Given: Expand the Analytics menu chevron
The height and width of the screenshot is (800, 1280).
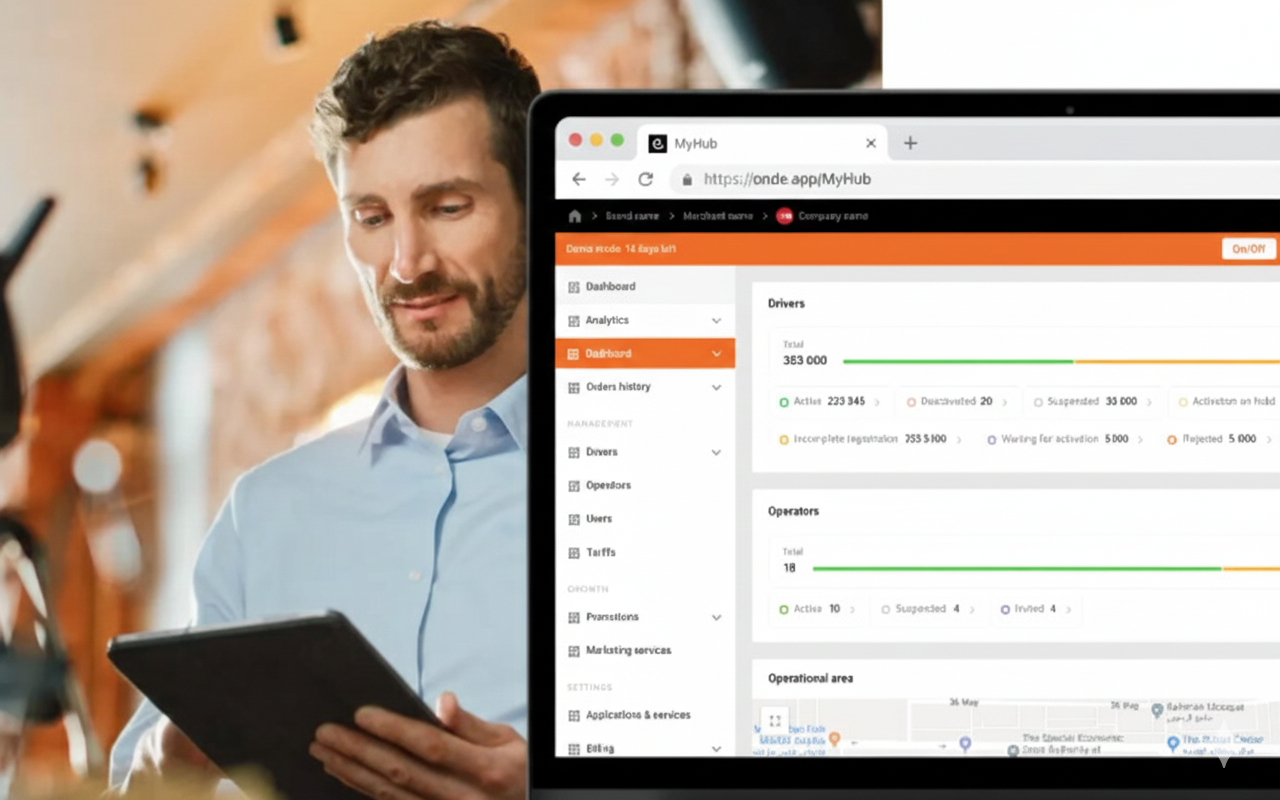Looking at the screenshot, I should (716, 321).
